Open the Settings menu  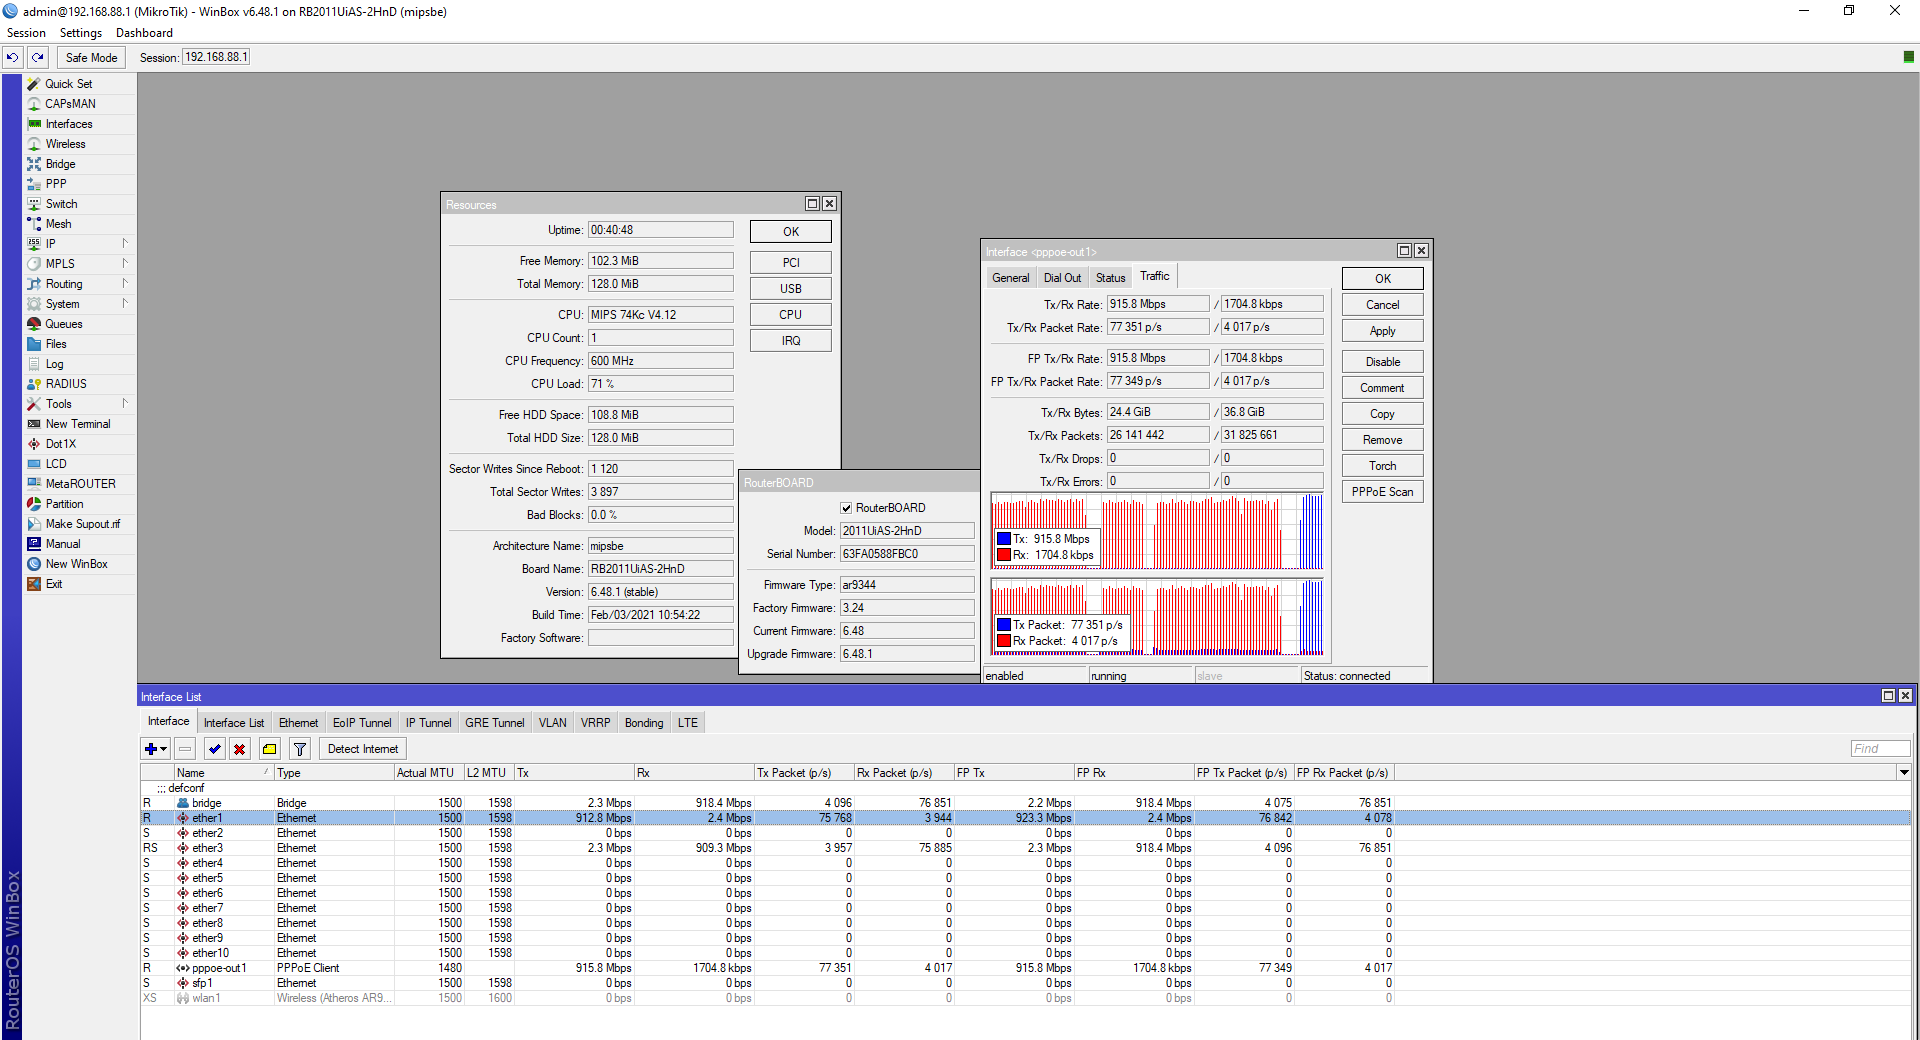click(x=81, y=33)
